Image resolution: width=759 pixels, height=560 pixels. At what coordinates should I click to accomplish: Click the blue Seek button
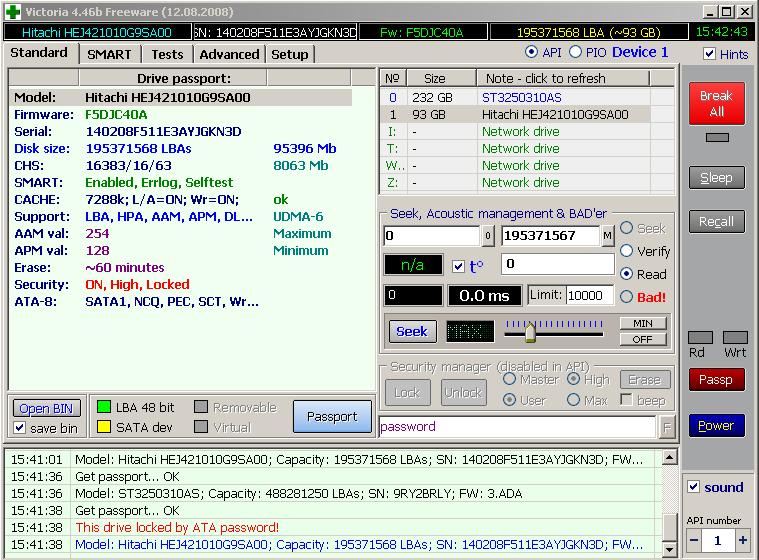tap(412, 331)
